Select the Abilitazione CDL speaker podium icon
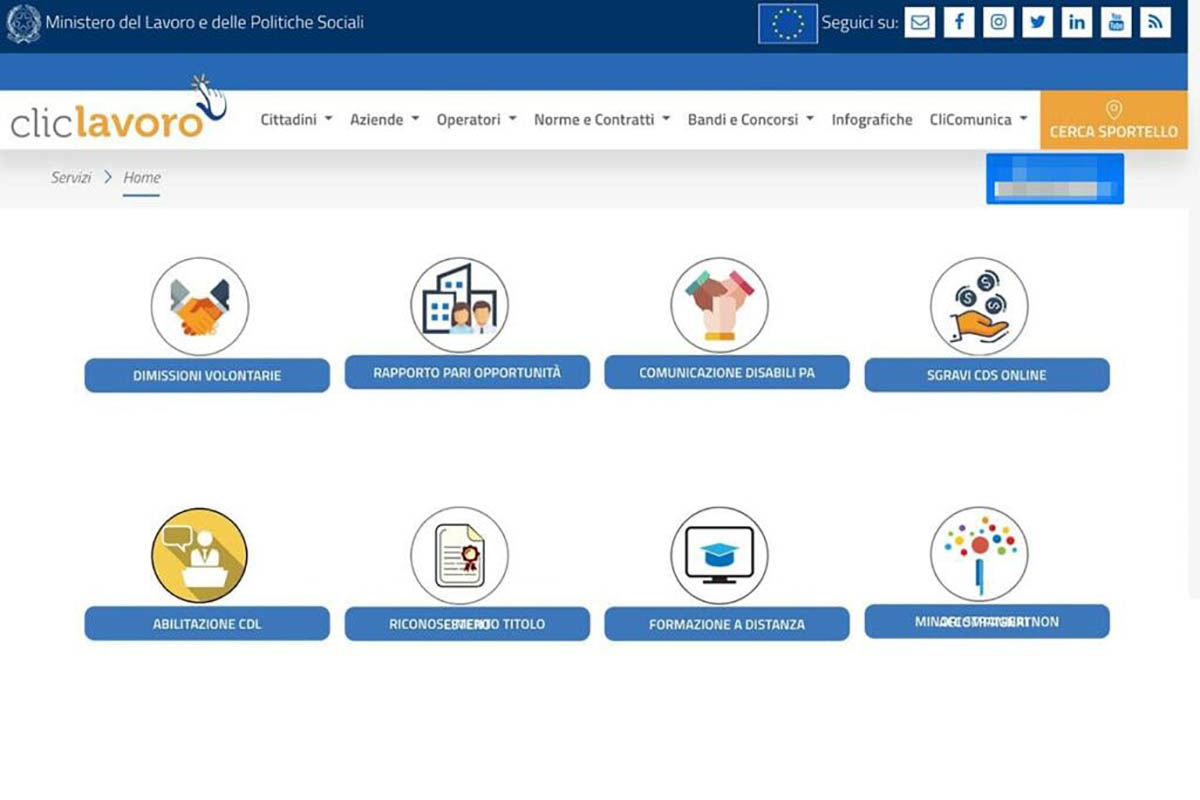 tap(199, 555)
